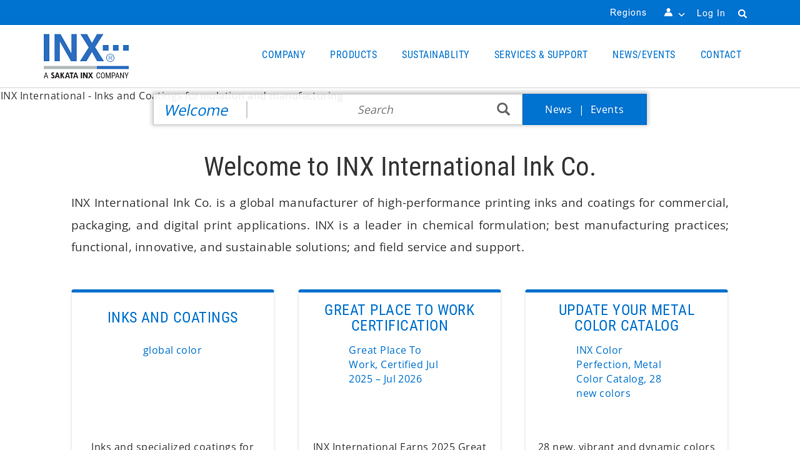Click the INX Sakata company logo
This screenshot has width=800, height=450.
(86, 56)
